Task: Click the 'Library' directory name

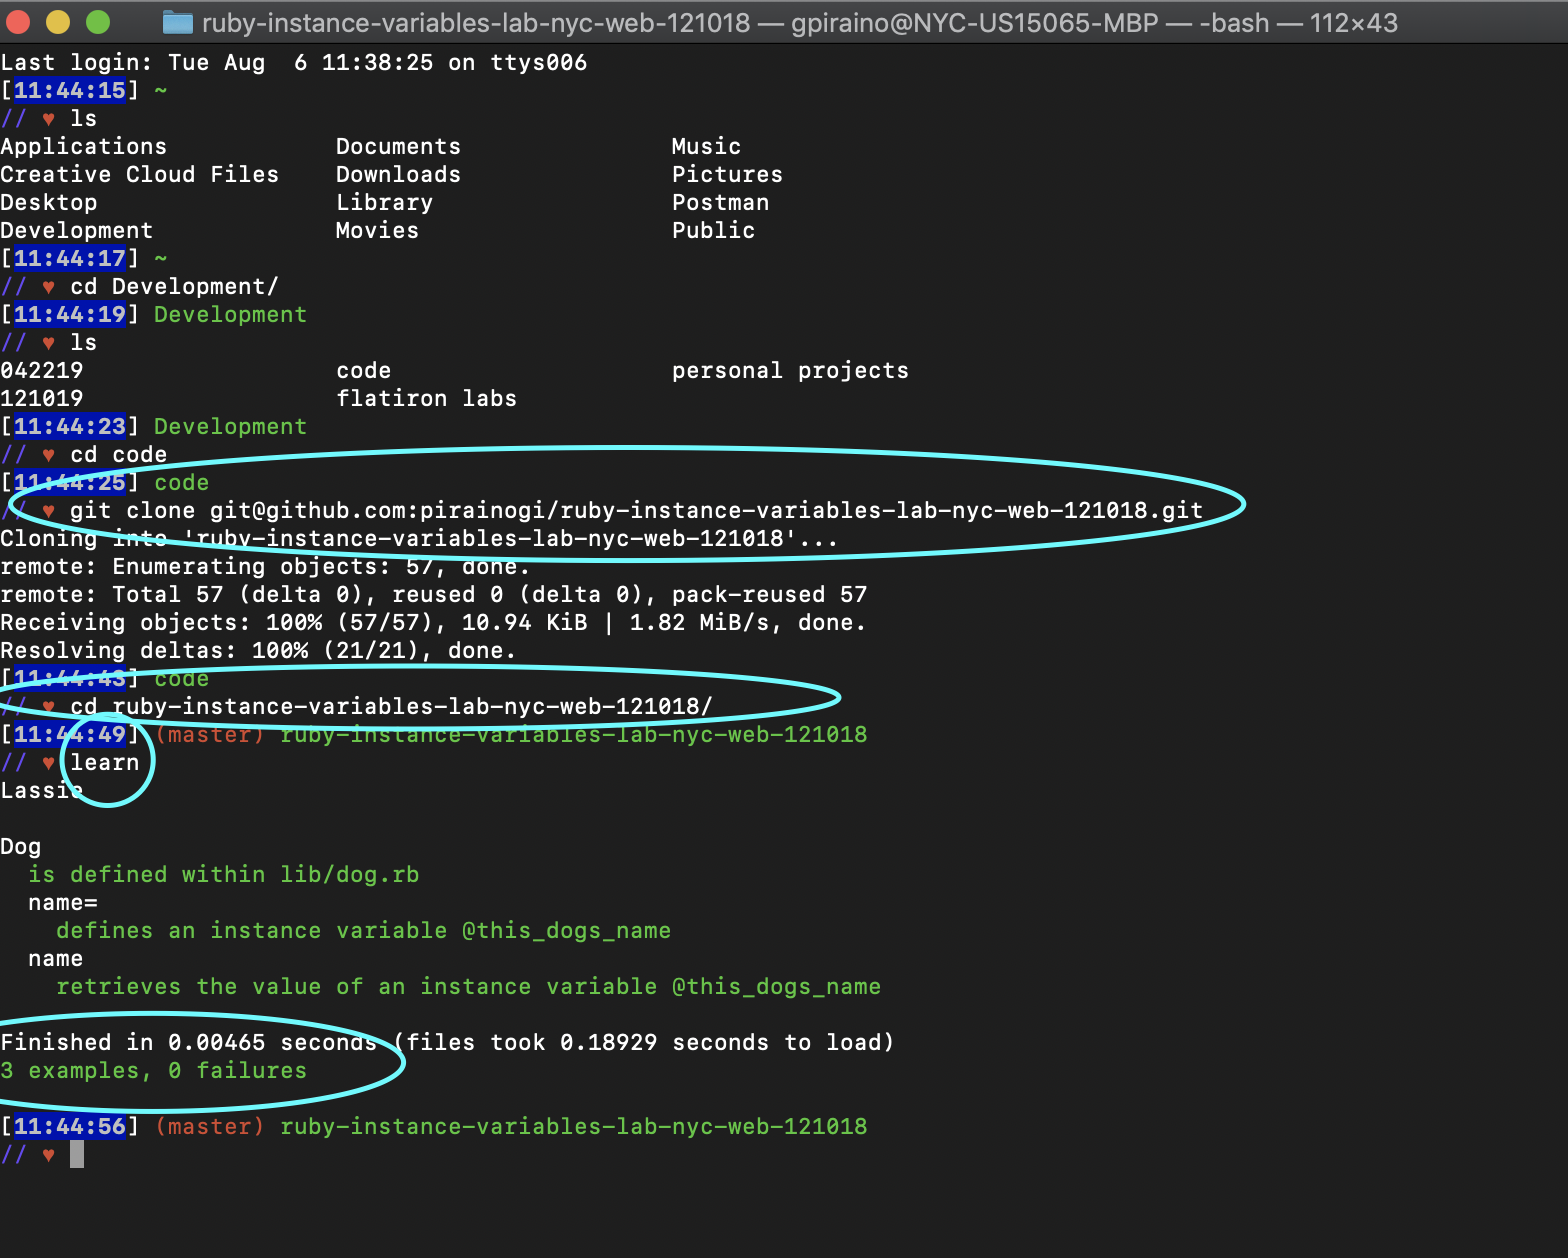Action: click(x=385, y=202)
